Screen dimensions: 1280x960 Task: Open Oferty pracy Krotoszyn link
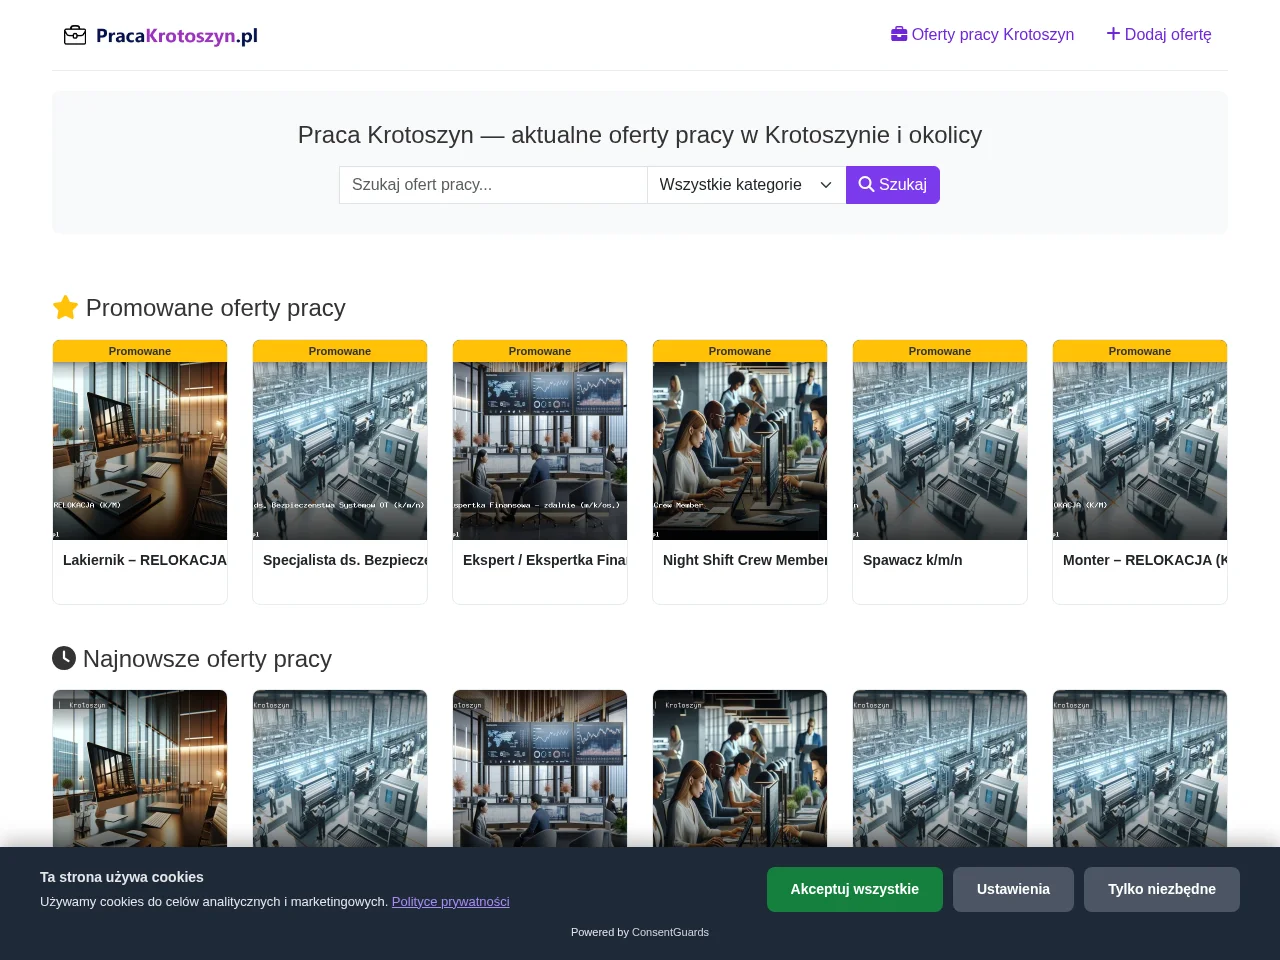coord(982,34)
